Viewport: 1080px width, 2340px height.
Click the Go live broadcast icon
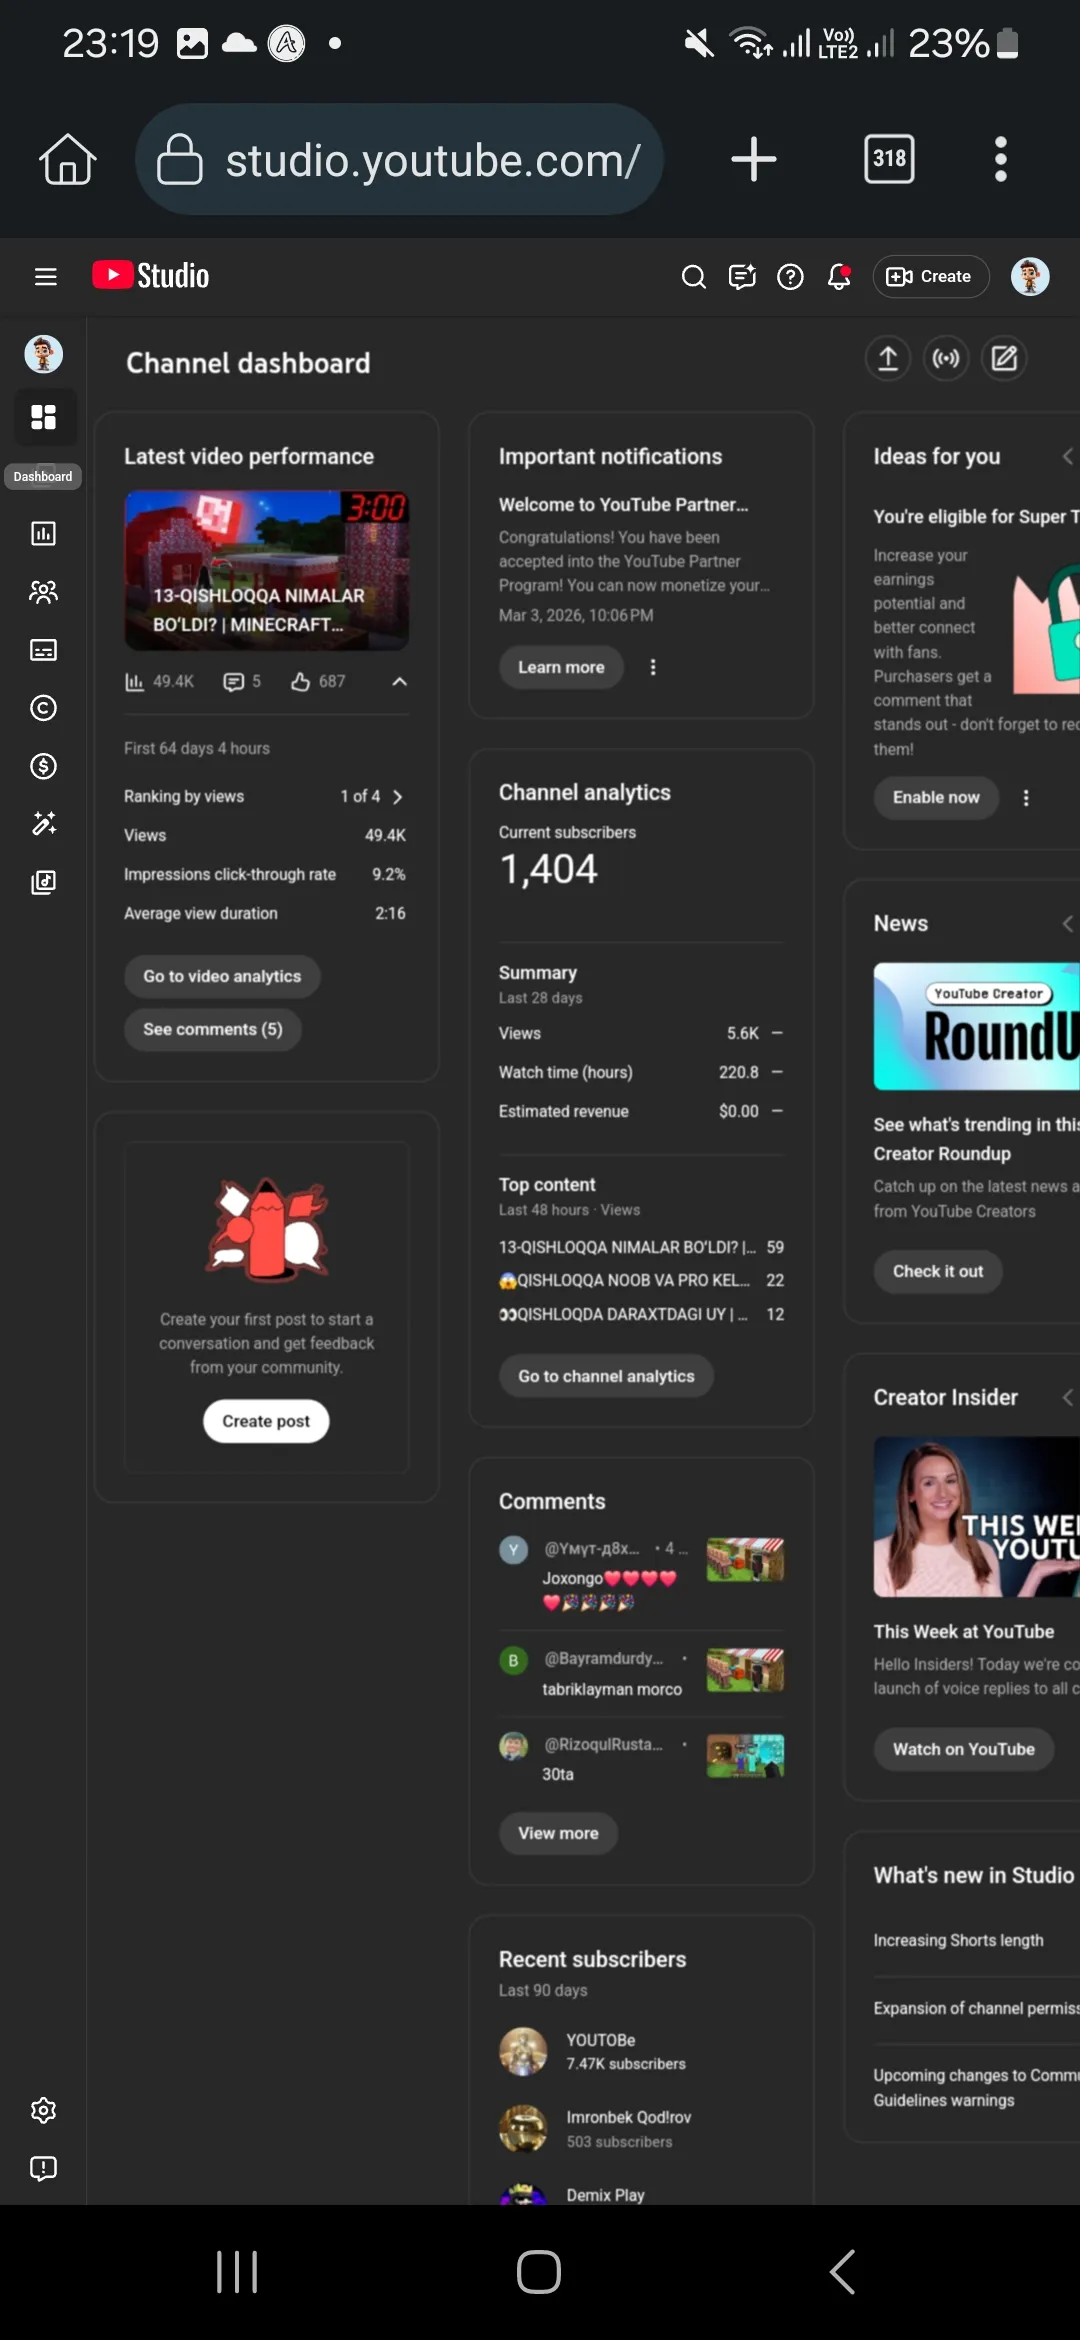coord(946,358)
